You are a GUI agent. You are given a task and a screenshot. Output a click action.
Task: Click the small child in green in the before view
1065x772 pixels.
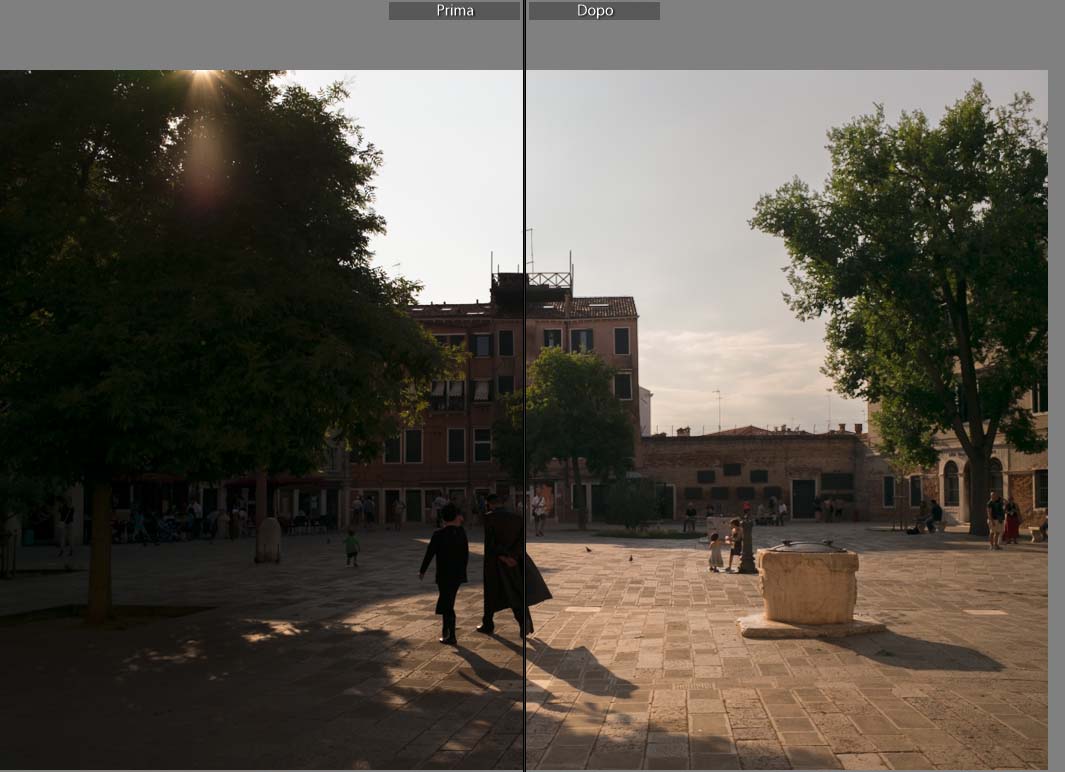point(351,546)
